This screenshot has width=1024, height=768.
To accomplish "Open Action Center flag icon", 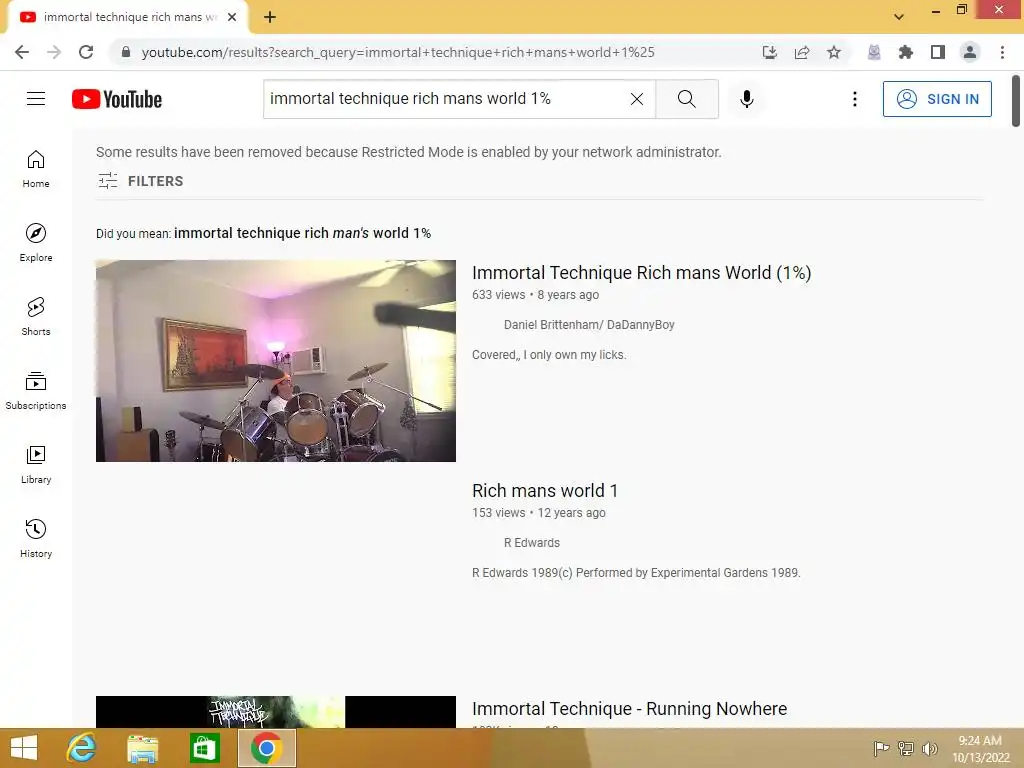I will tap(881, 748).
